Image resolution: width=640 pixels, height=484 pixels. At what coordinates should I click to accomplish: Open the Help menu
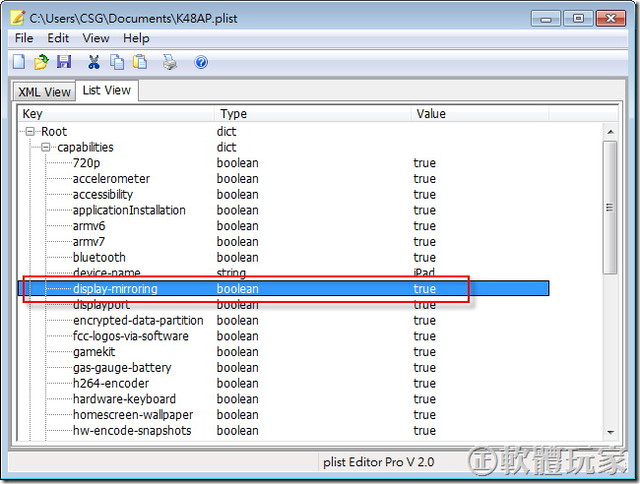(x=136, y=38)
